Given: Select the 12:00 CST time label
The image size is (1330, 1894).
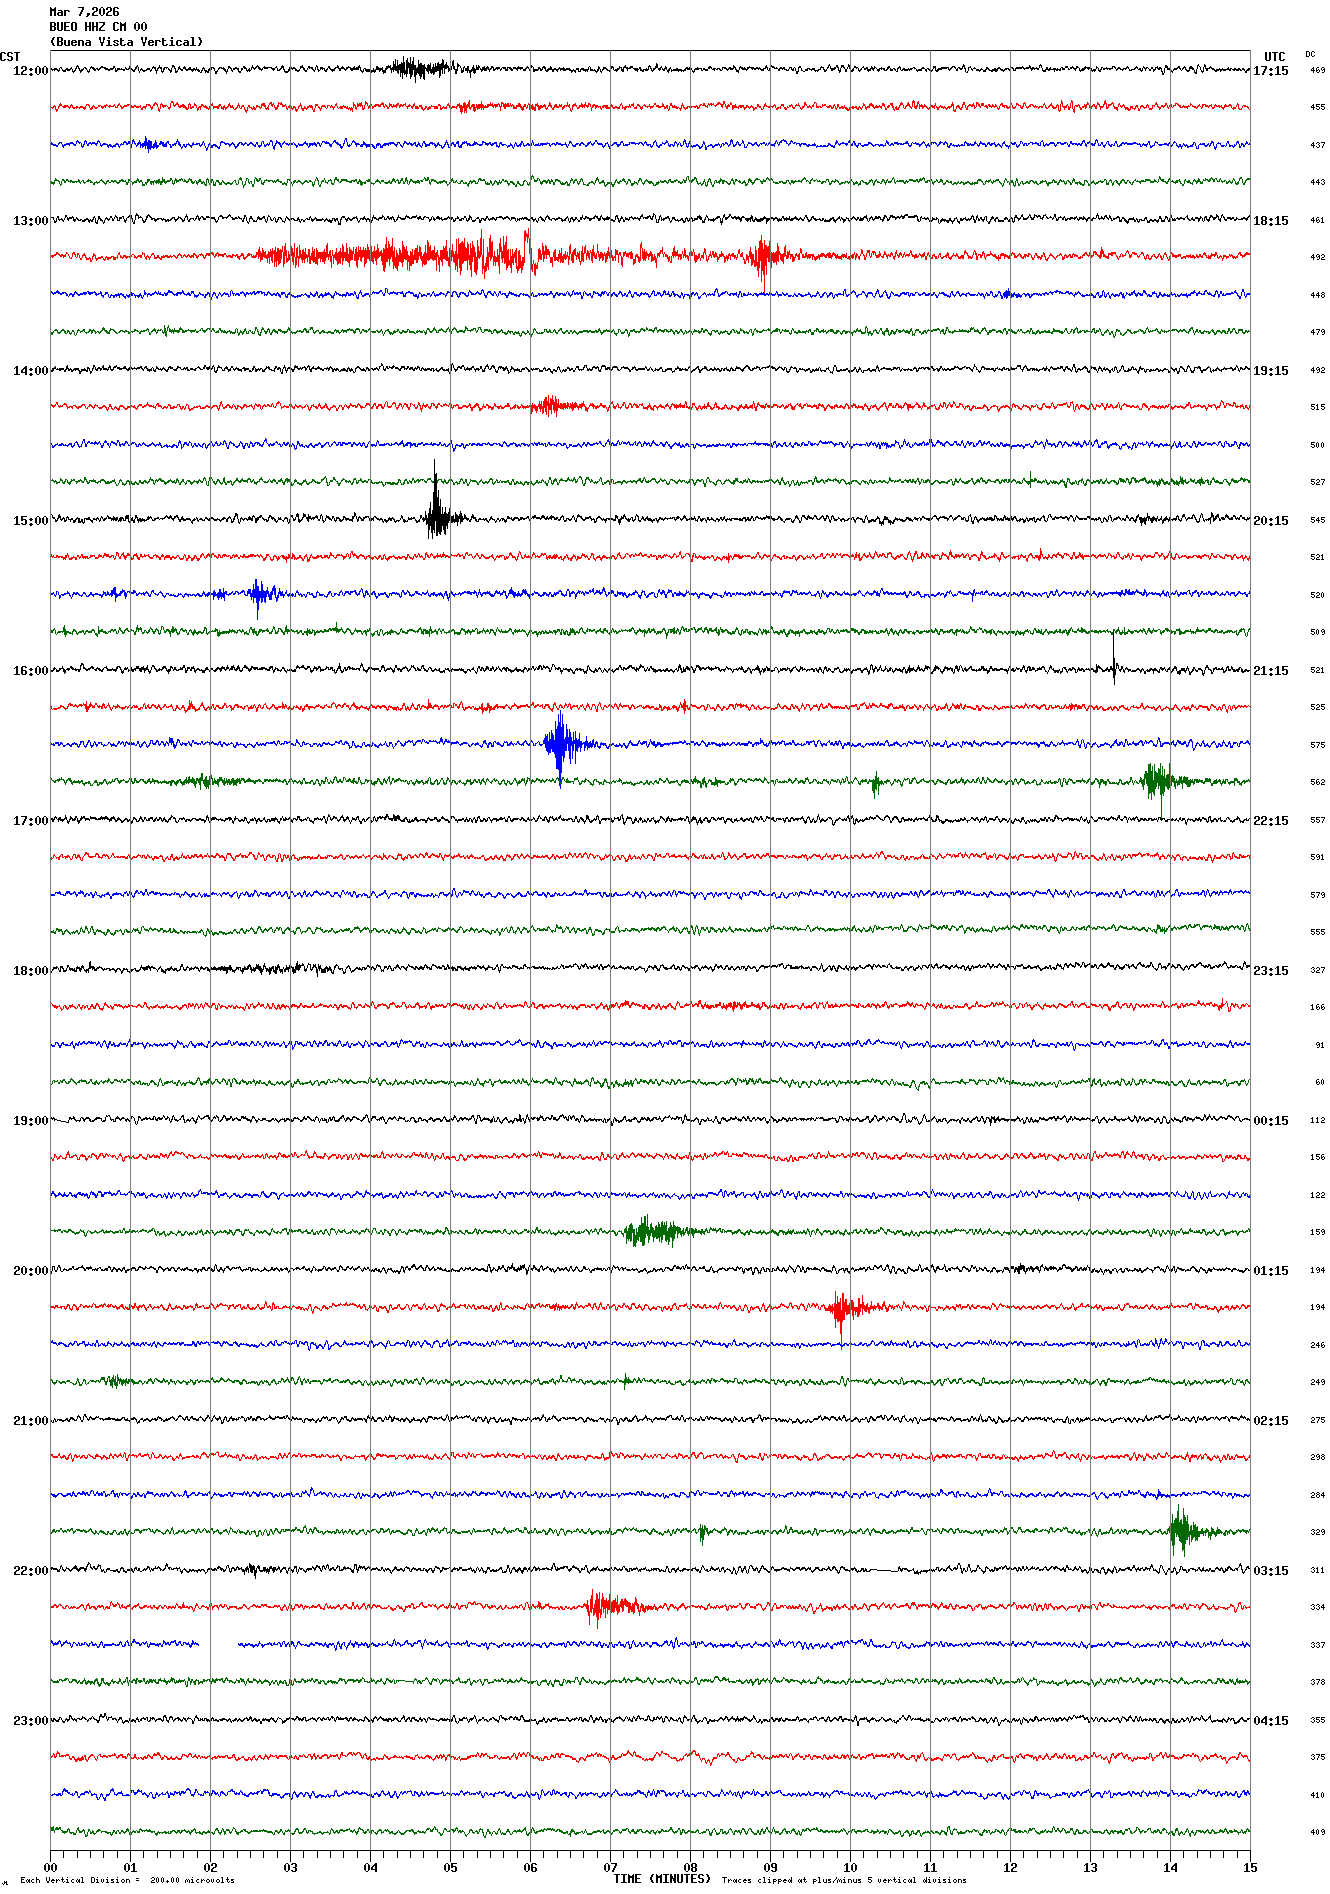Looking at the screenshot, I should click(30, 71).
